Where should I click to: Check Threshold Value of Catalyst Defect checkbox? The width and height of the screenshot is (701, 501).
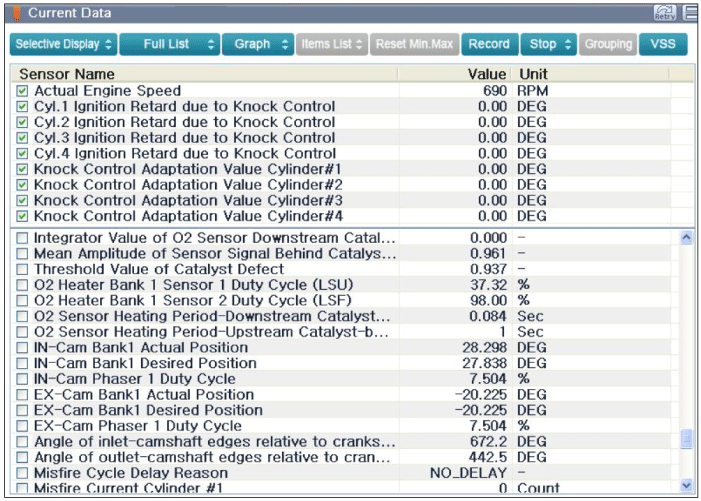[x=22, y=269]
